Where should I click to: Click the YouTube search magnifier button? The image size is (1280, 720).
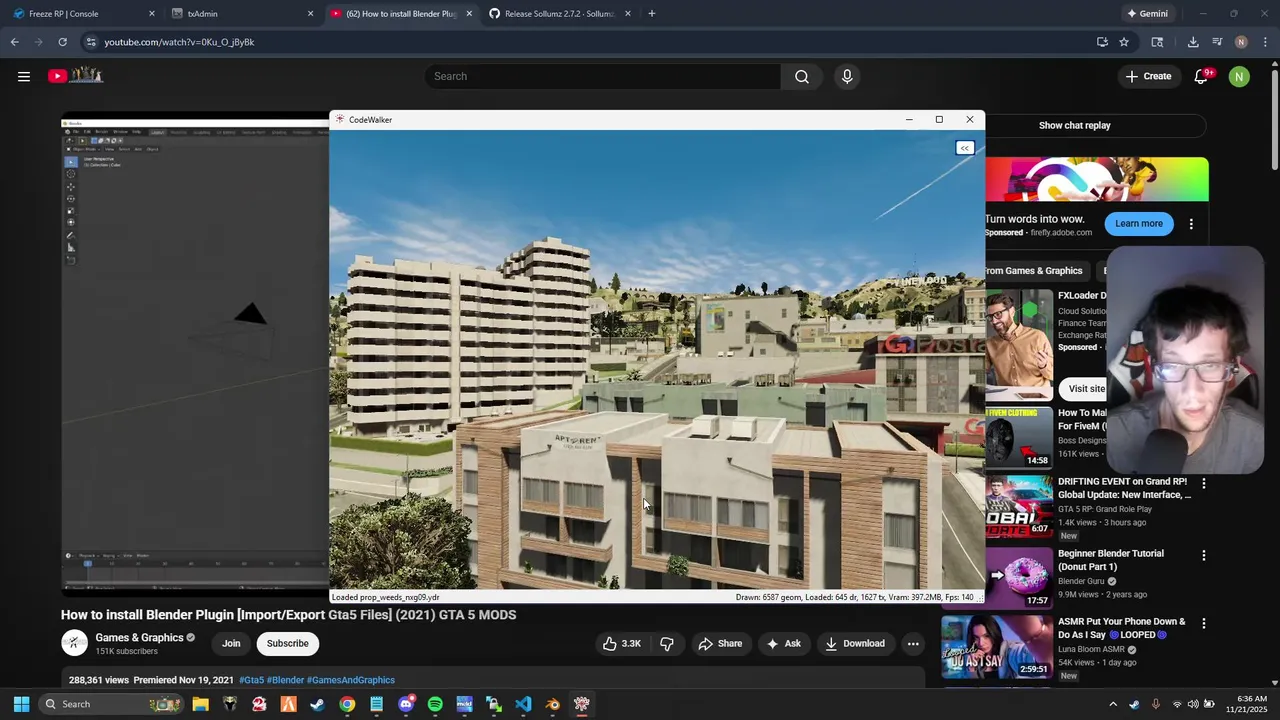[802, 76]
